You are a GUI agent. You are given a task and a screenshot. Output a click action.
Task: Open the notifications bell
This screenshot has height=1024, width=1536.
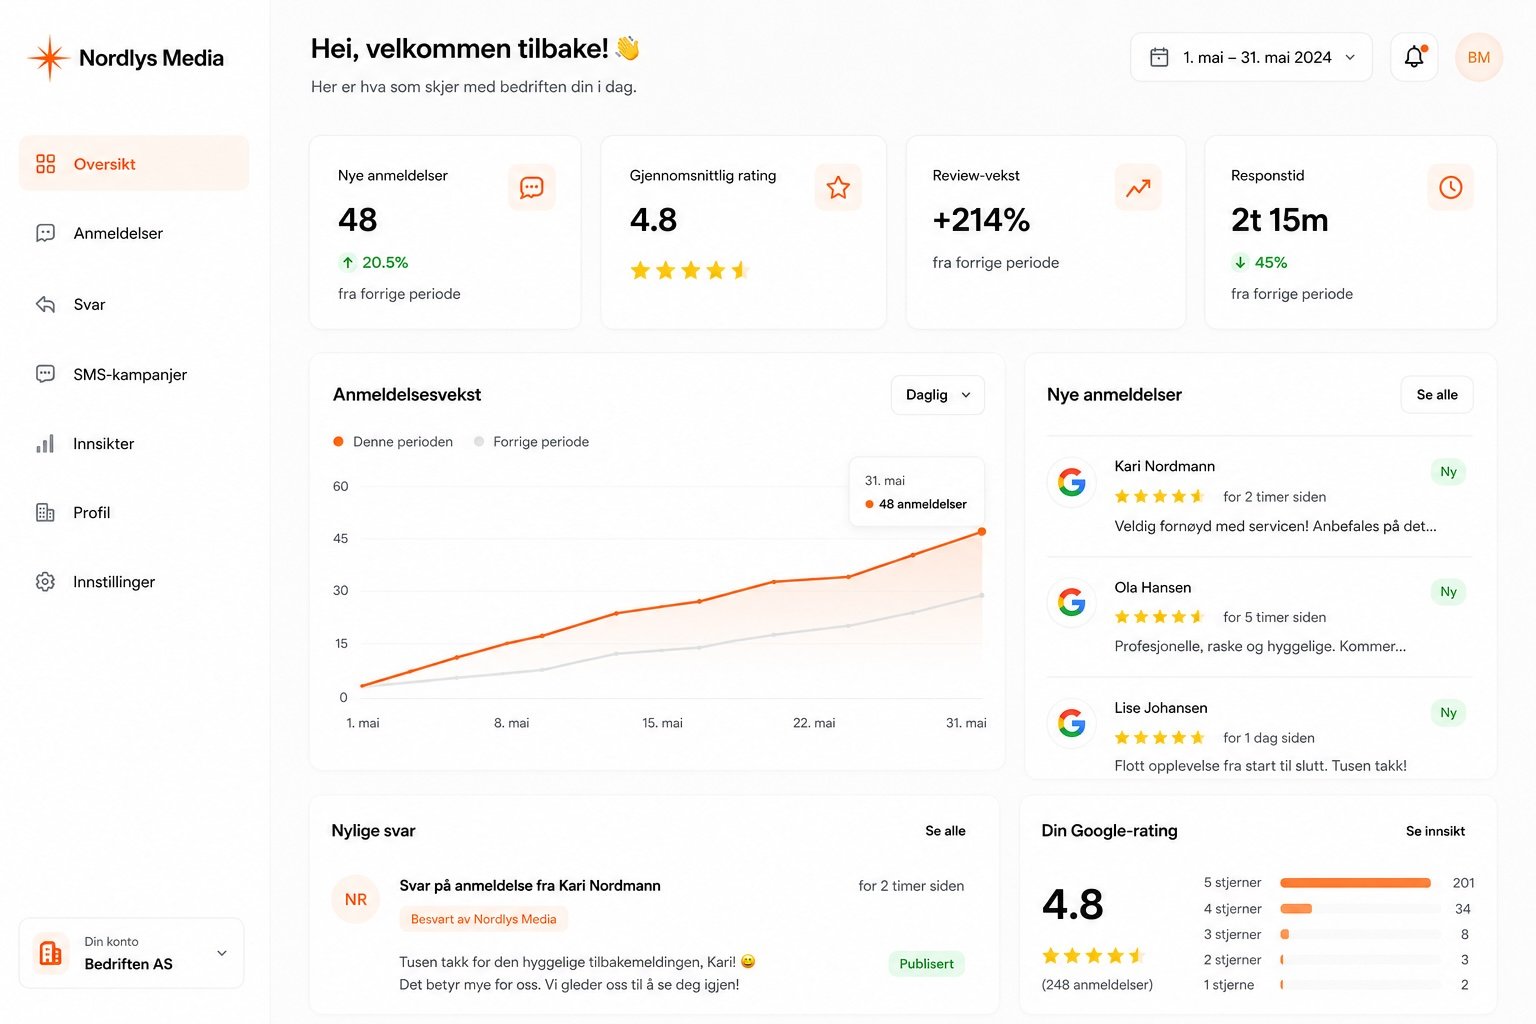point(1414,57)
